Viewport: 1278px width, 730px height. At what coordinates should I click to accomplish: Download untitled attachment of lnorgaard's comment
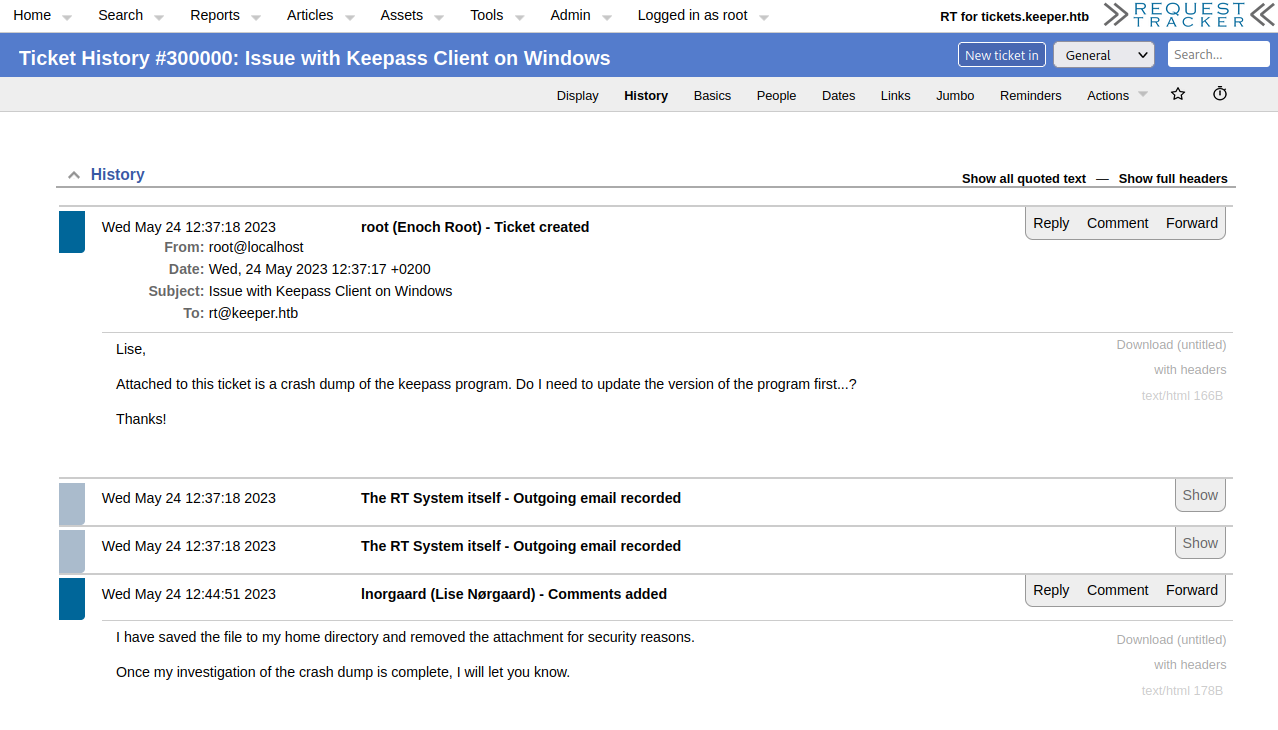1171,640
